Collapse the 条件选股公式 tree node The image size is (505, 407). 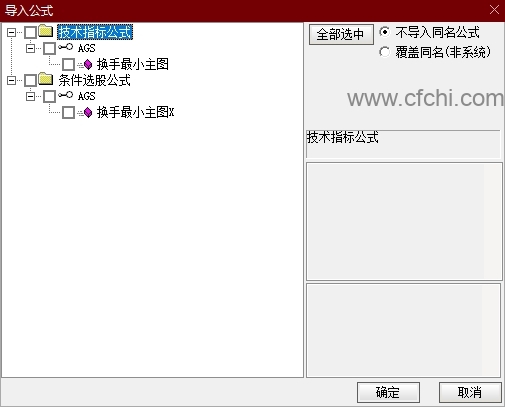11,80
